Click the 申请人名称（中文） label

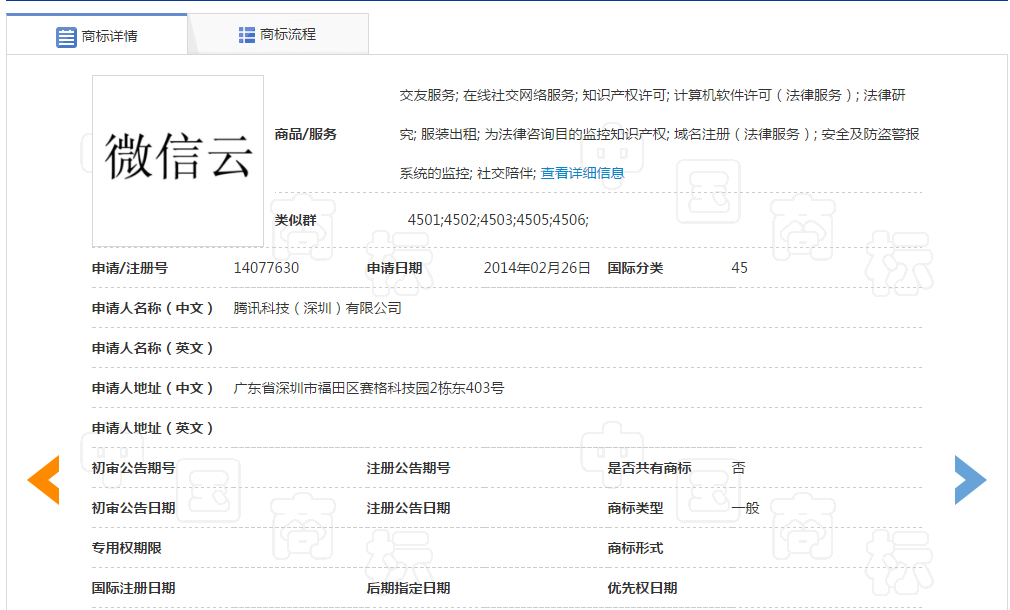point(153,309)
